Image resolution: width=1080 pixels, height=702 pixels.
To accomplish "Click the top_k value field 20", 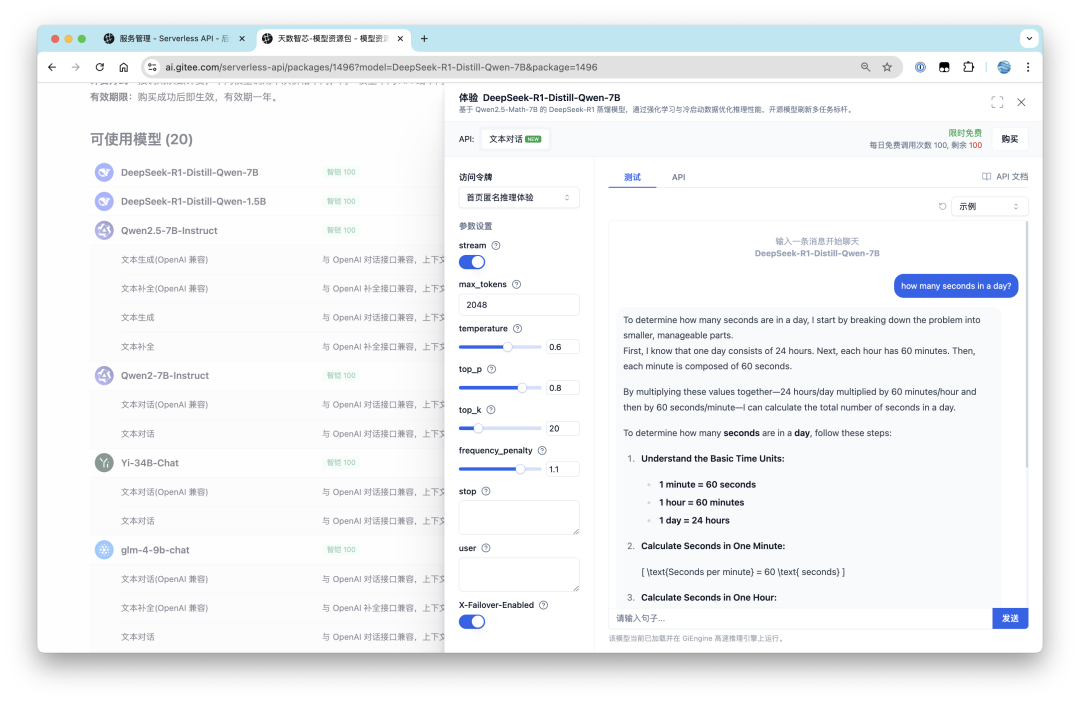I will point(562,429).
